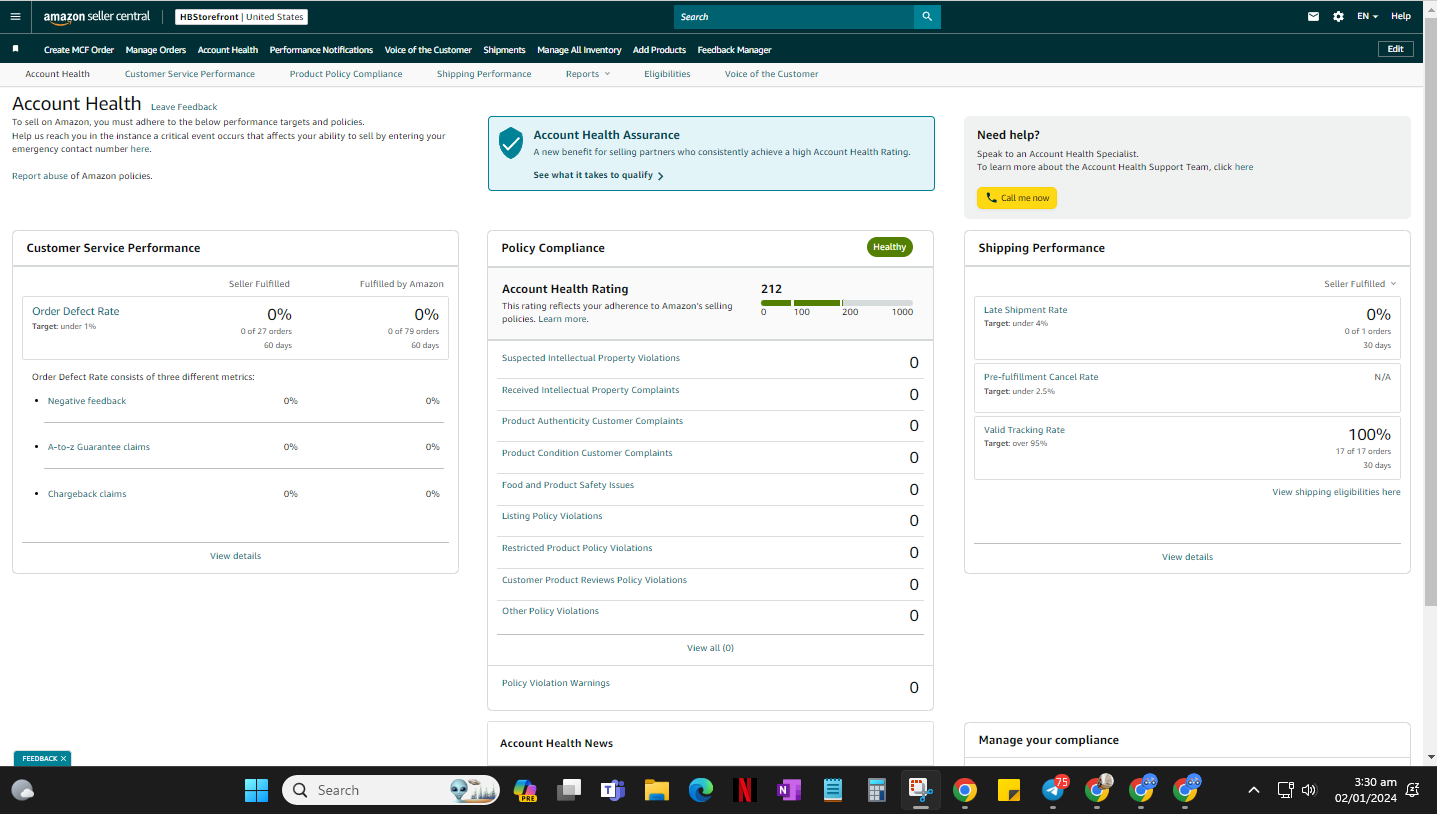
Task: Click View details under Customer Service Performance
Action: point(235,556)
